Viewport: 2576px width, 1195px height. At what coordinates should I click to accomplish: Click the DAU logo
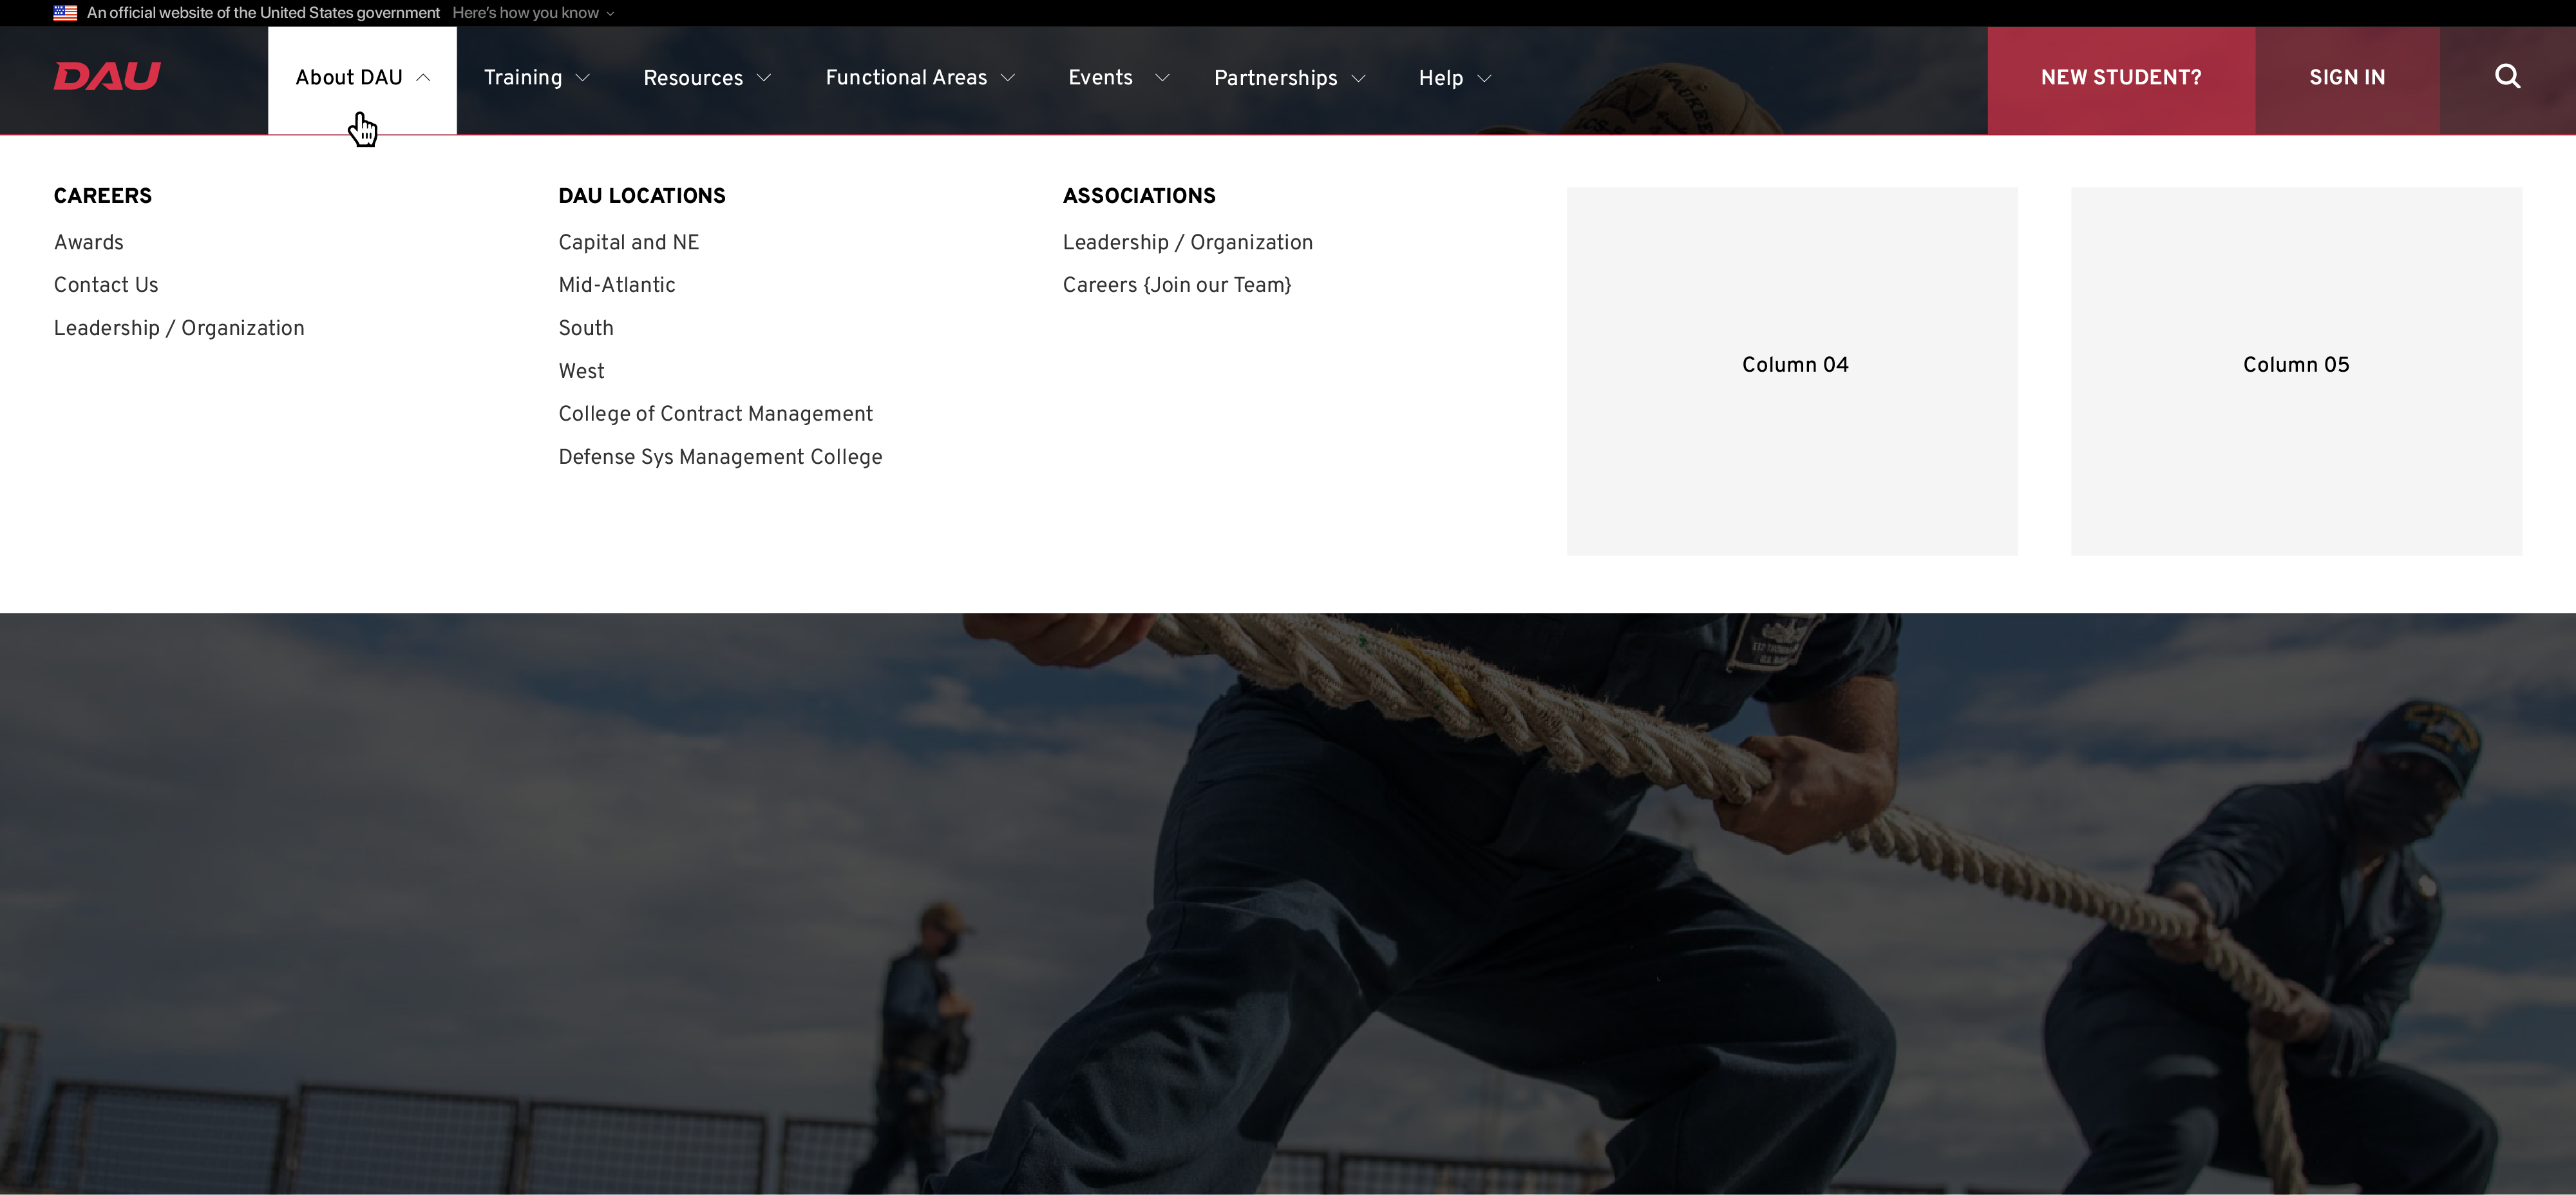pos(107,77)
